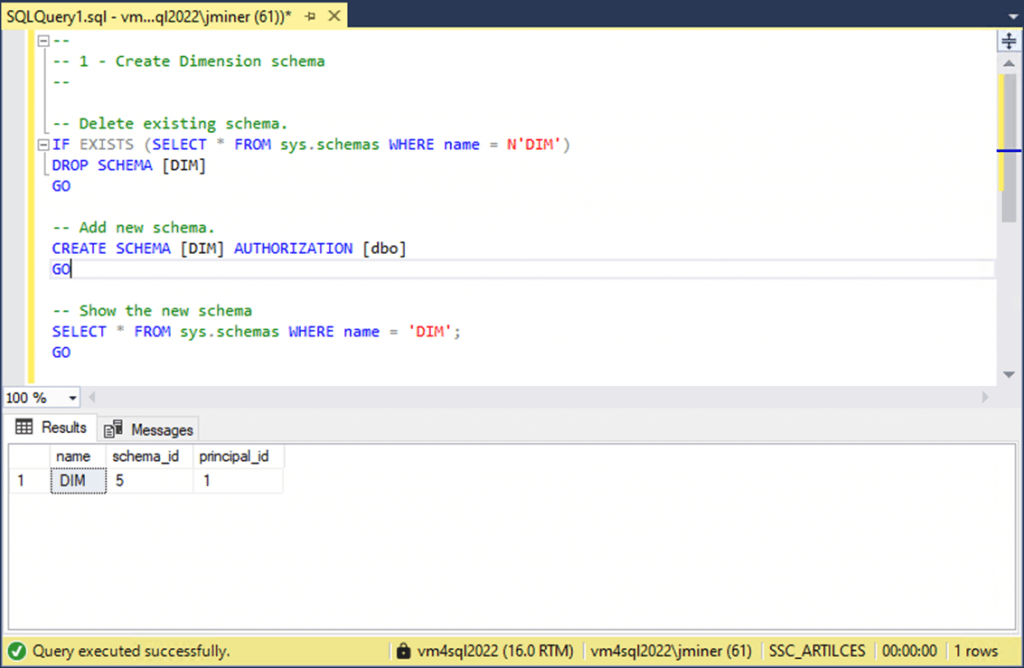This screenshot has width=1024, height=668.
Task: Collapse the IF EXISTS code block
Action: click(42, 145)
